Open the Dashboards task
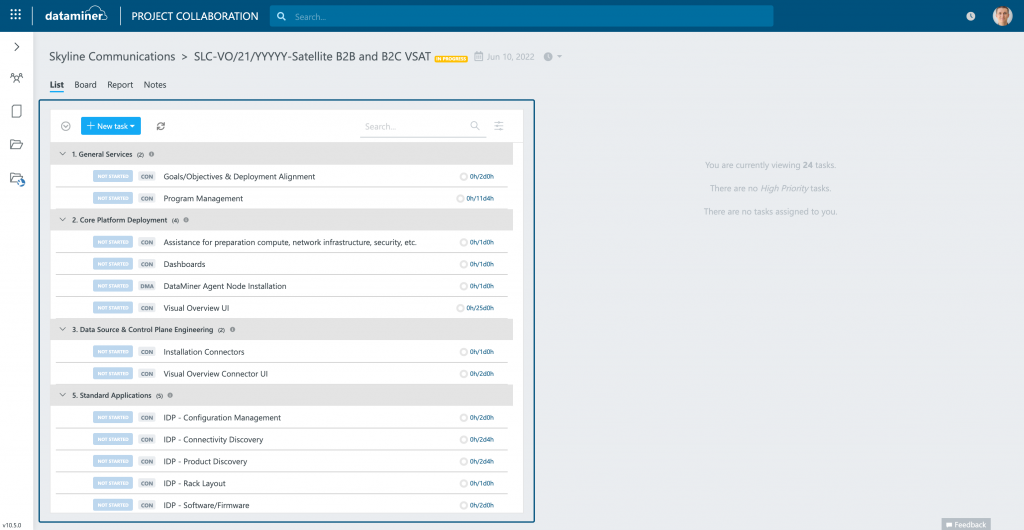1024x530 pixels. (184, 264)
